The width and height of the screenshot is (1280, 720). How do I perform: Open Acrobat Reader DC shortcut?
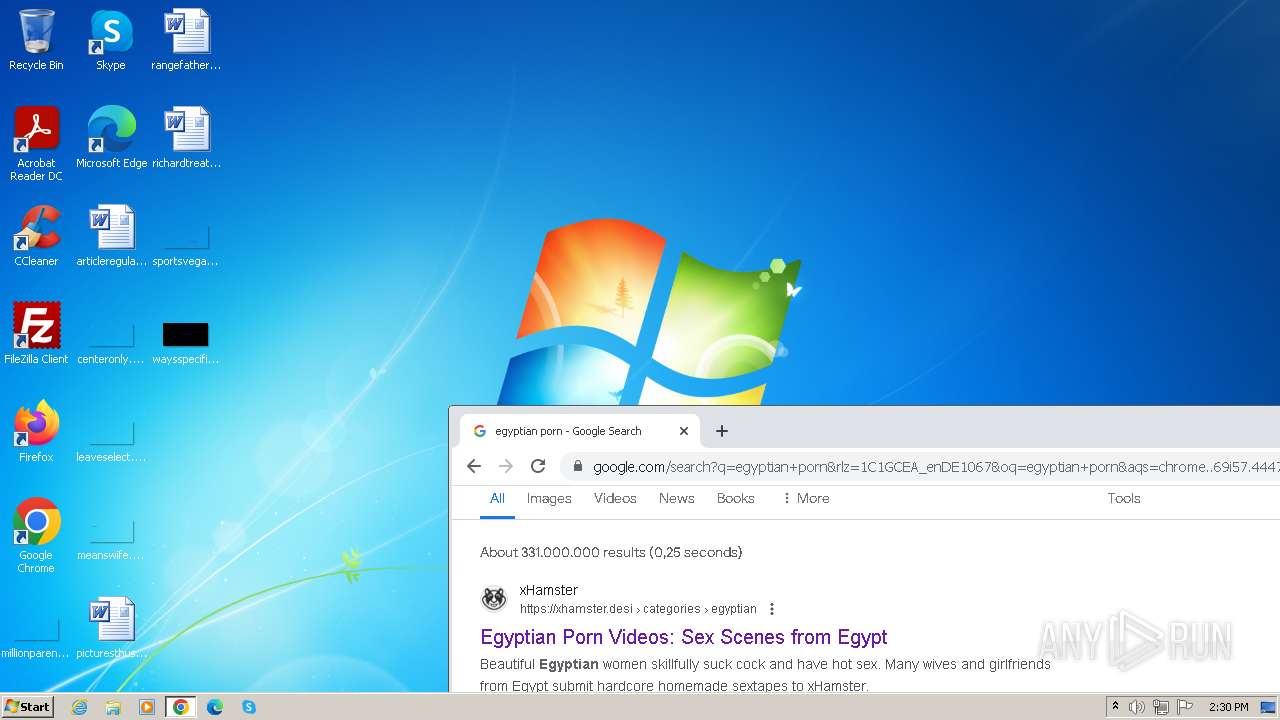[36, 143]
